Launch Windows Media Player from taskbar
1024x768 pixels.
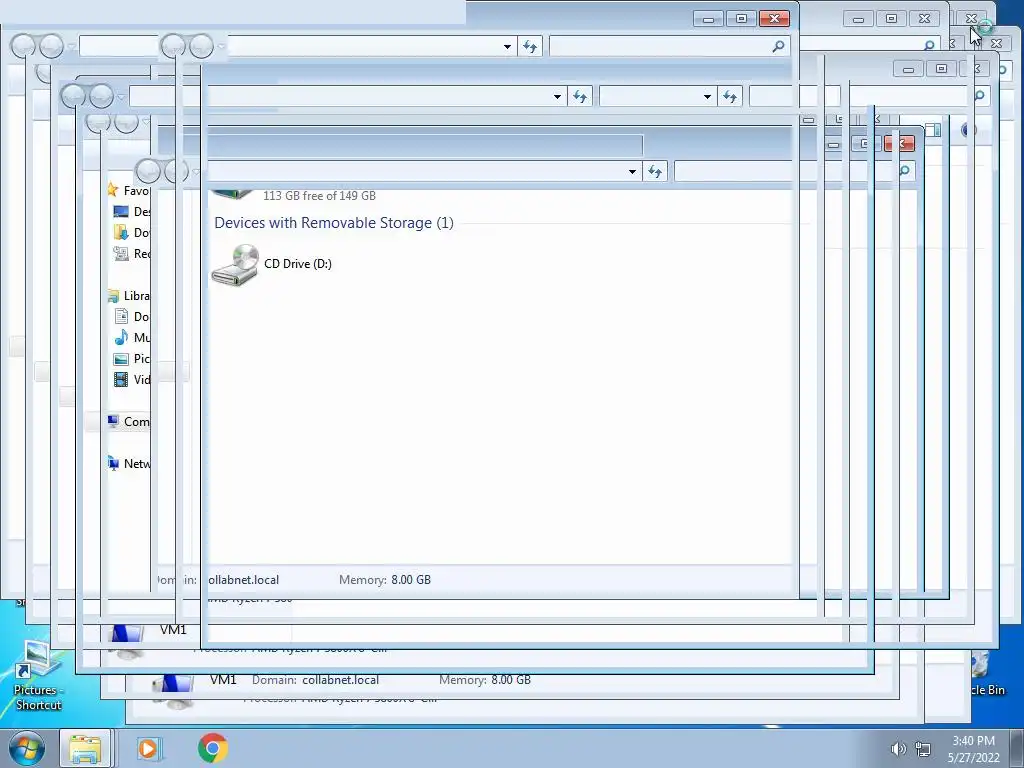tap(148, 748)
